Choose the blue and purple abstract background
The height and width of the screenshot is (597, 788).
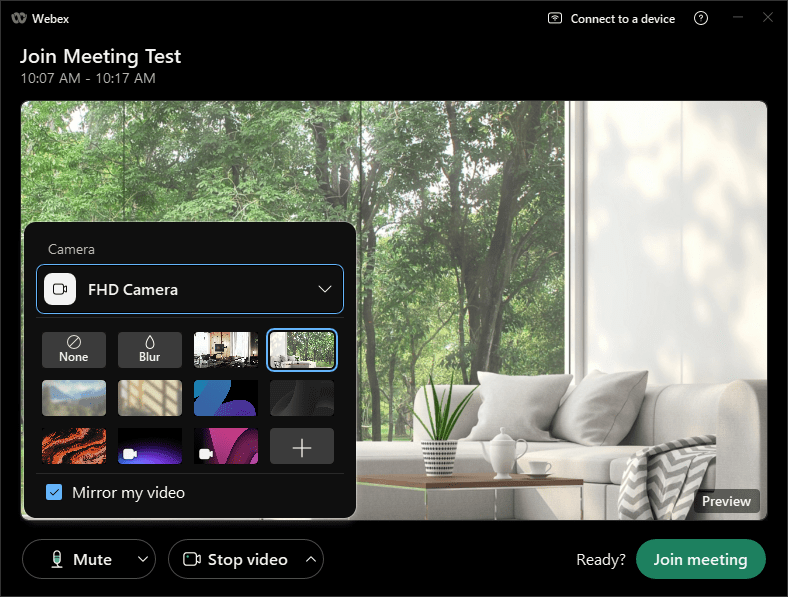226,398
